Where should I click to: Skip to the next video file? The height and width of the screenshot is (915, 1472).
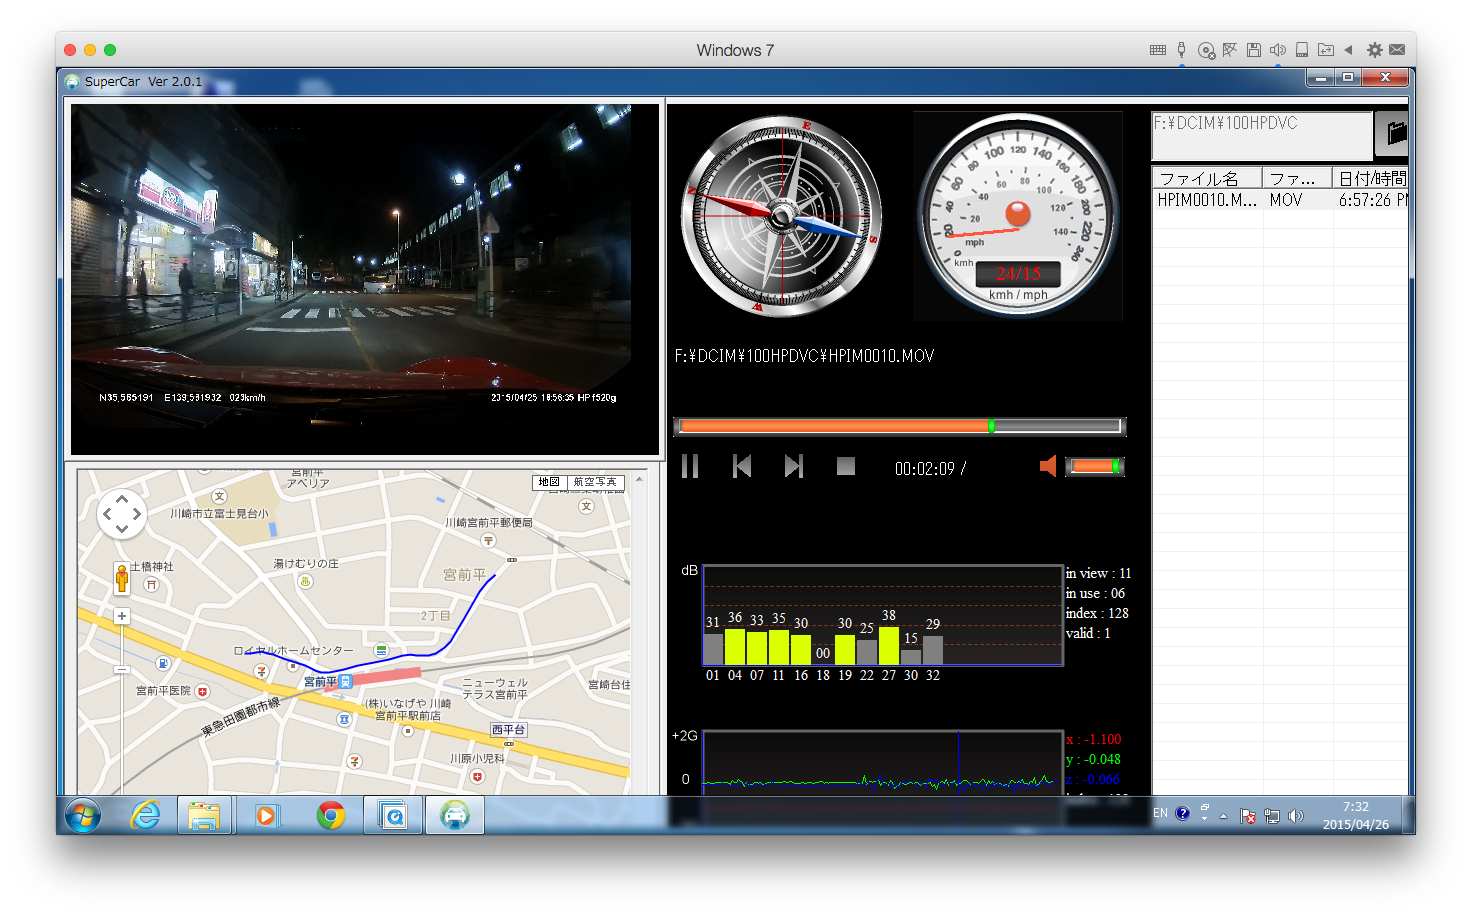[x=794, y=467]
